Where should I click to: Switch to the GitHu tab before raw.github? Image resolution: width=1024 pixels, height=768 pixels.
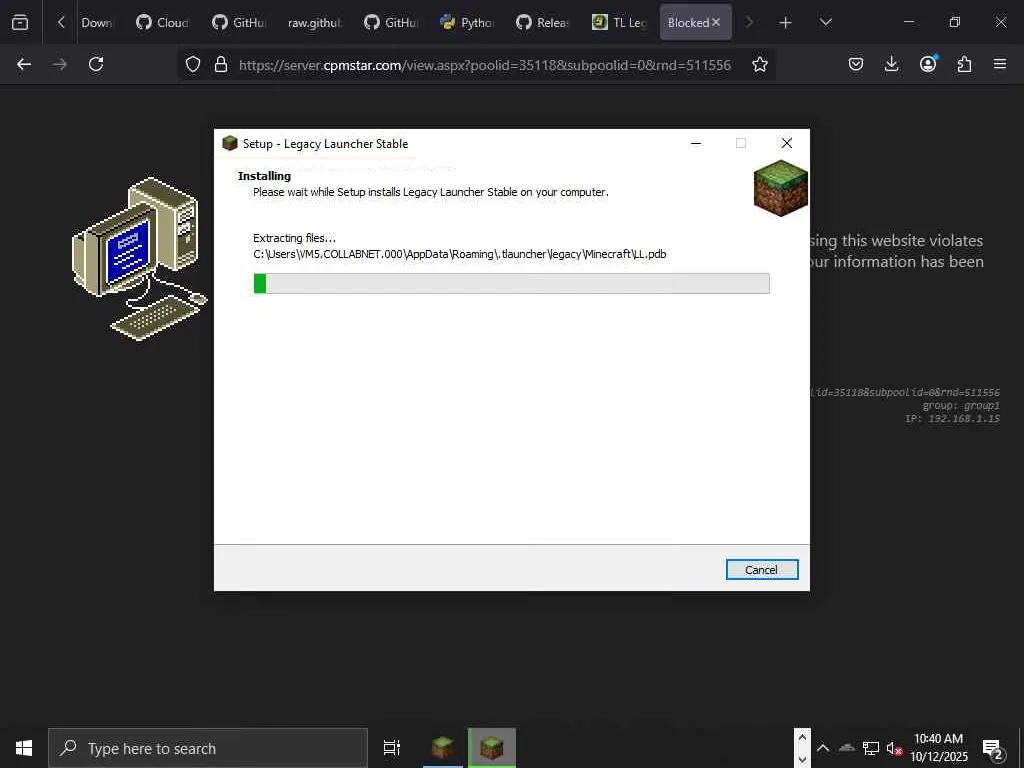238,23
